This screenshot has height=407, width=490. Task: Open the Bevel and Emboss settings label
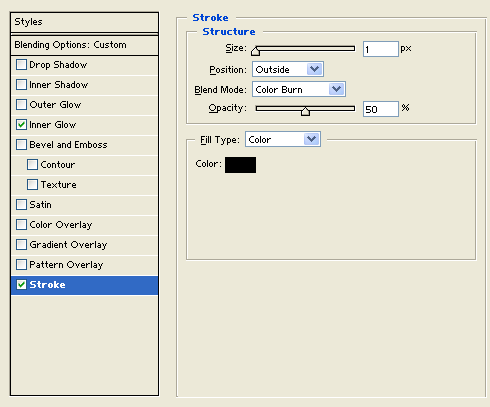(68, 145)
